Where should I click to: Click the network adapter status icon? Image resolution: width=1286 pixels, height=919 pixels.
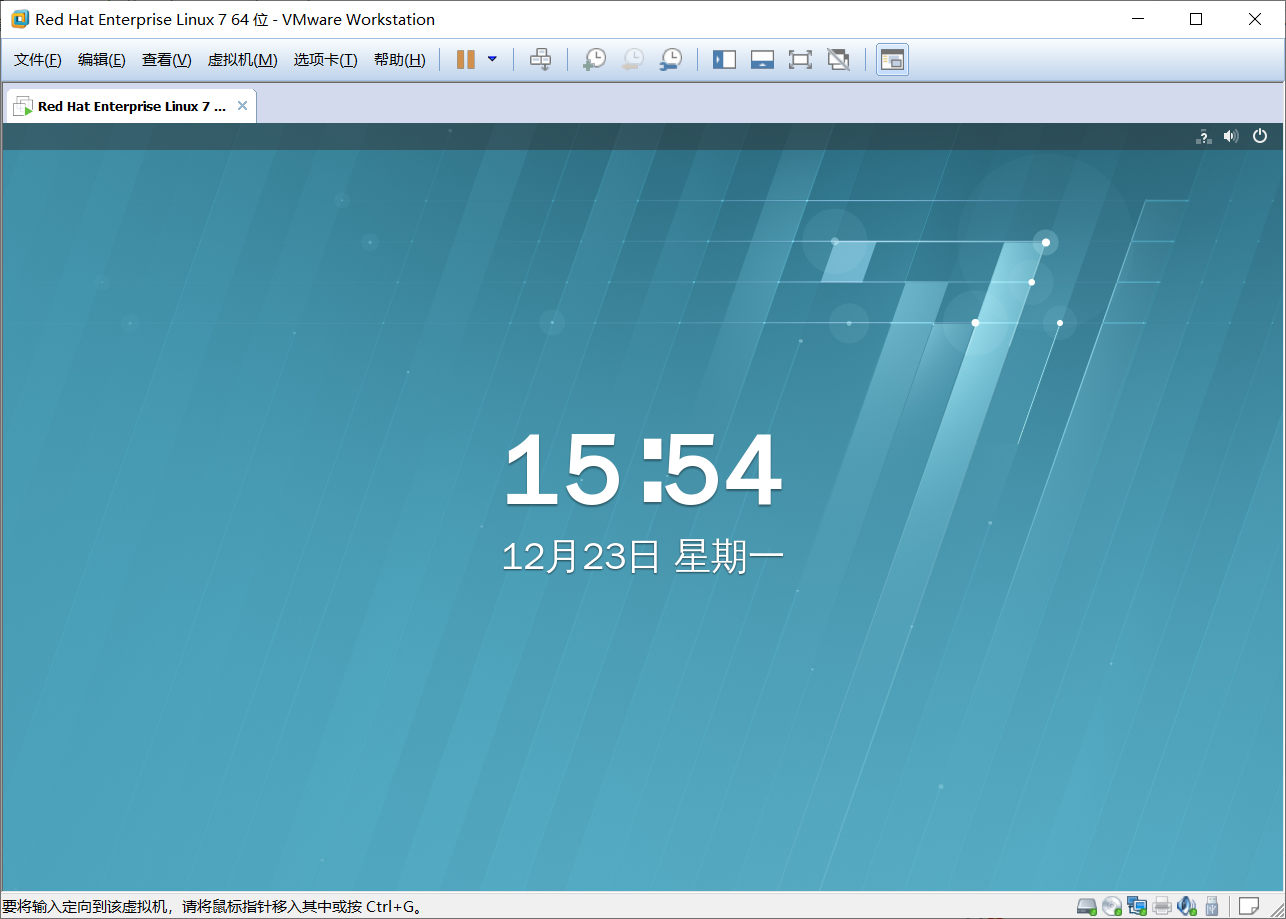click(x=1137, y=906)
